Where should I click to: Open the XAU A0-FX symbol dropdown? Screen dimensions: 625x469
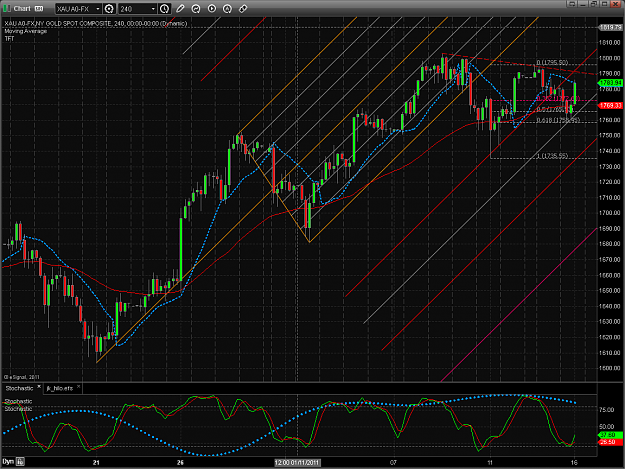pos(98,8)
